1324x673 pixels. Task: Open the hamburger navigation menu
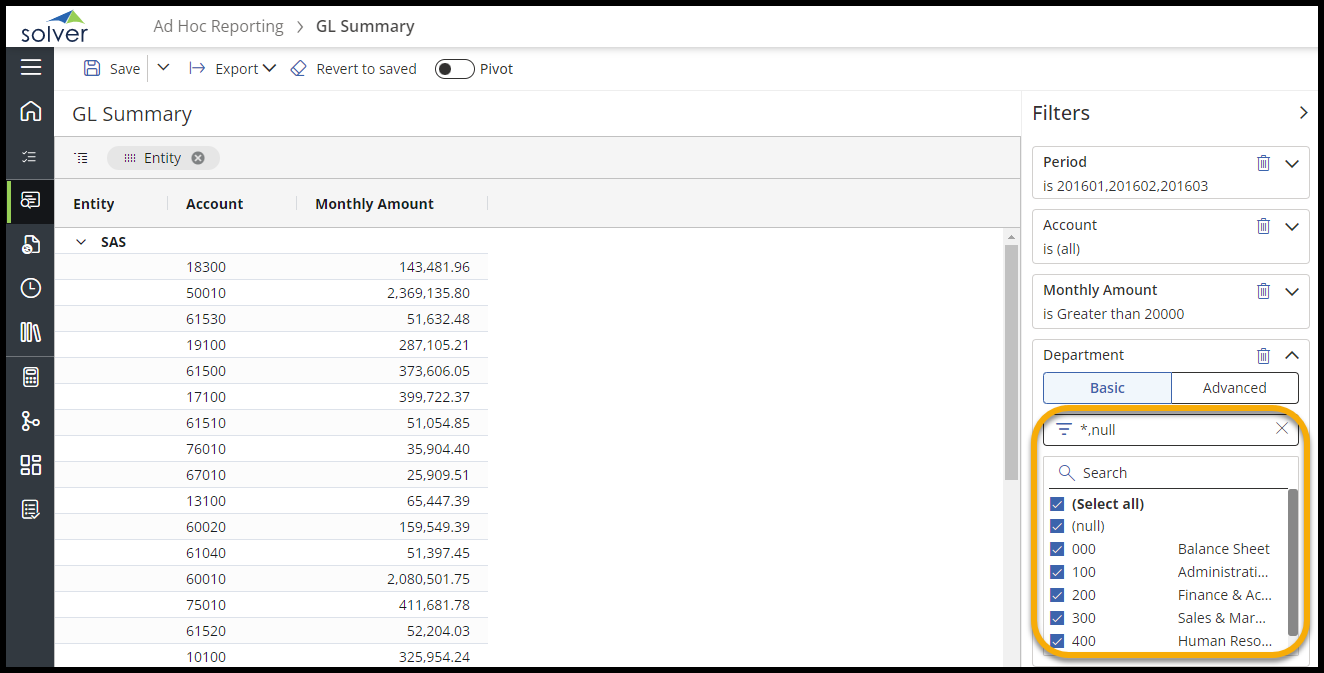[31, 67]
